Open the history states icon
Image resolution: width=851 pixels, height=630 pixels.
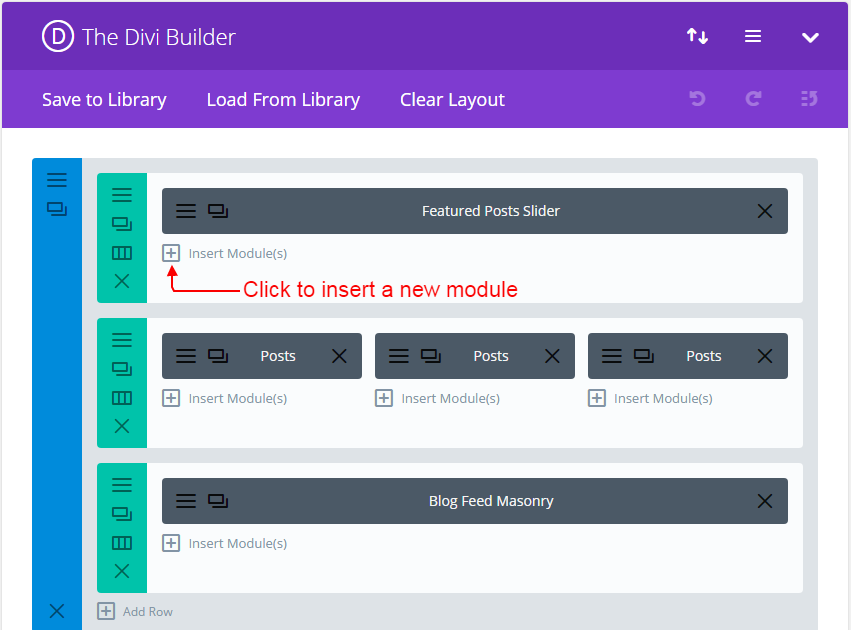click(809, 99)
